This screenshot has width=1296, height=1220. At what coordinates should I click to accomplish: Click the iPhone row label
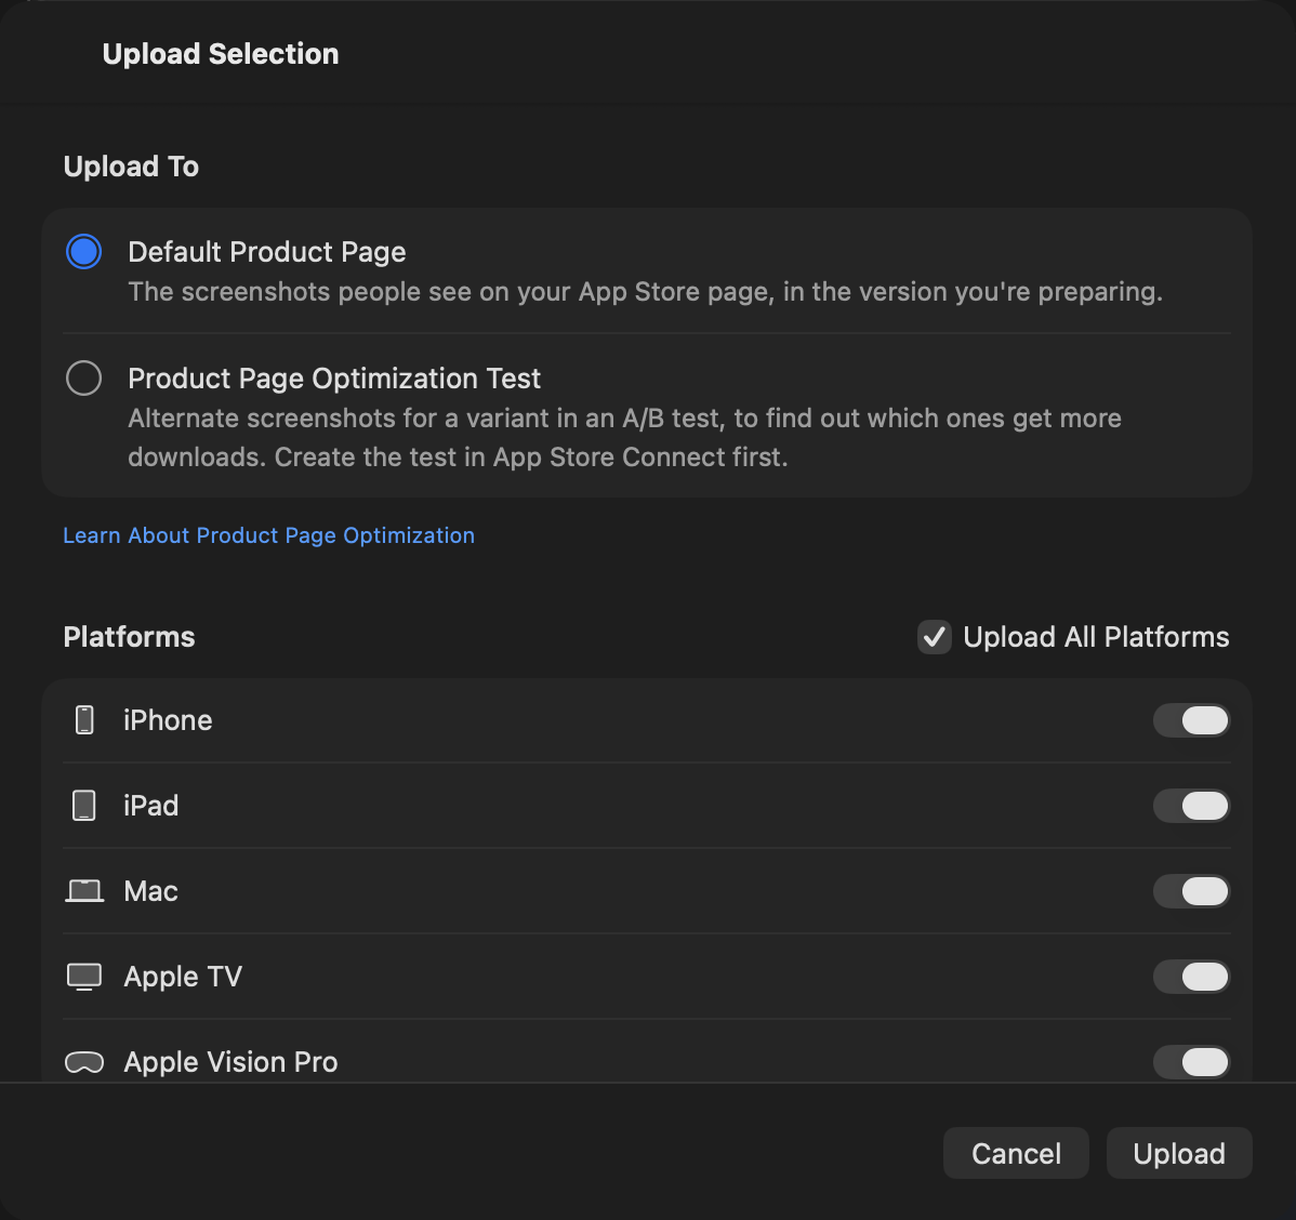(168, 720)
